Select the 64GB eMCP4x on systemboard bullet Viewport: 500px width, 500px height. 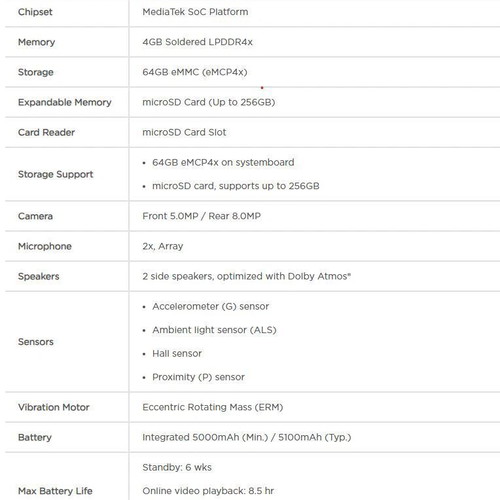point(223,162)
